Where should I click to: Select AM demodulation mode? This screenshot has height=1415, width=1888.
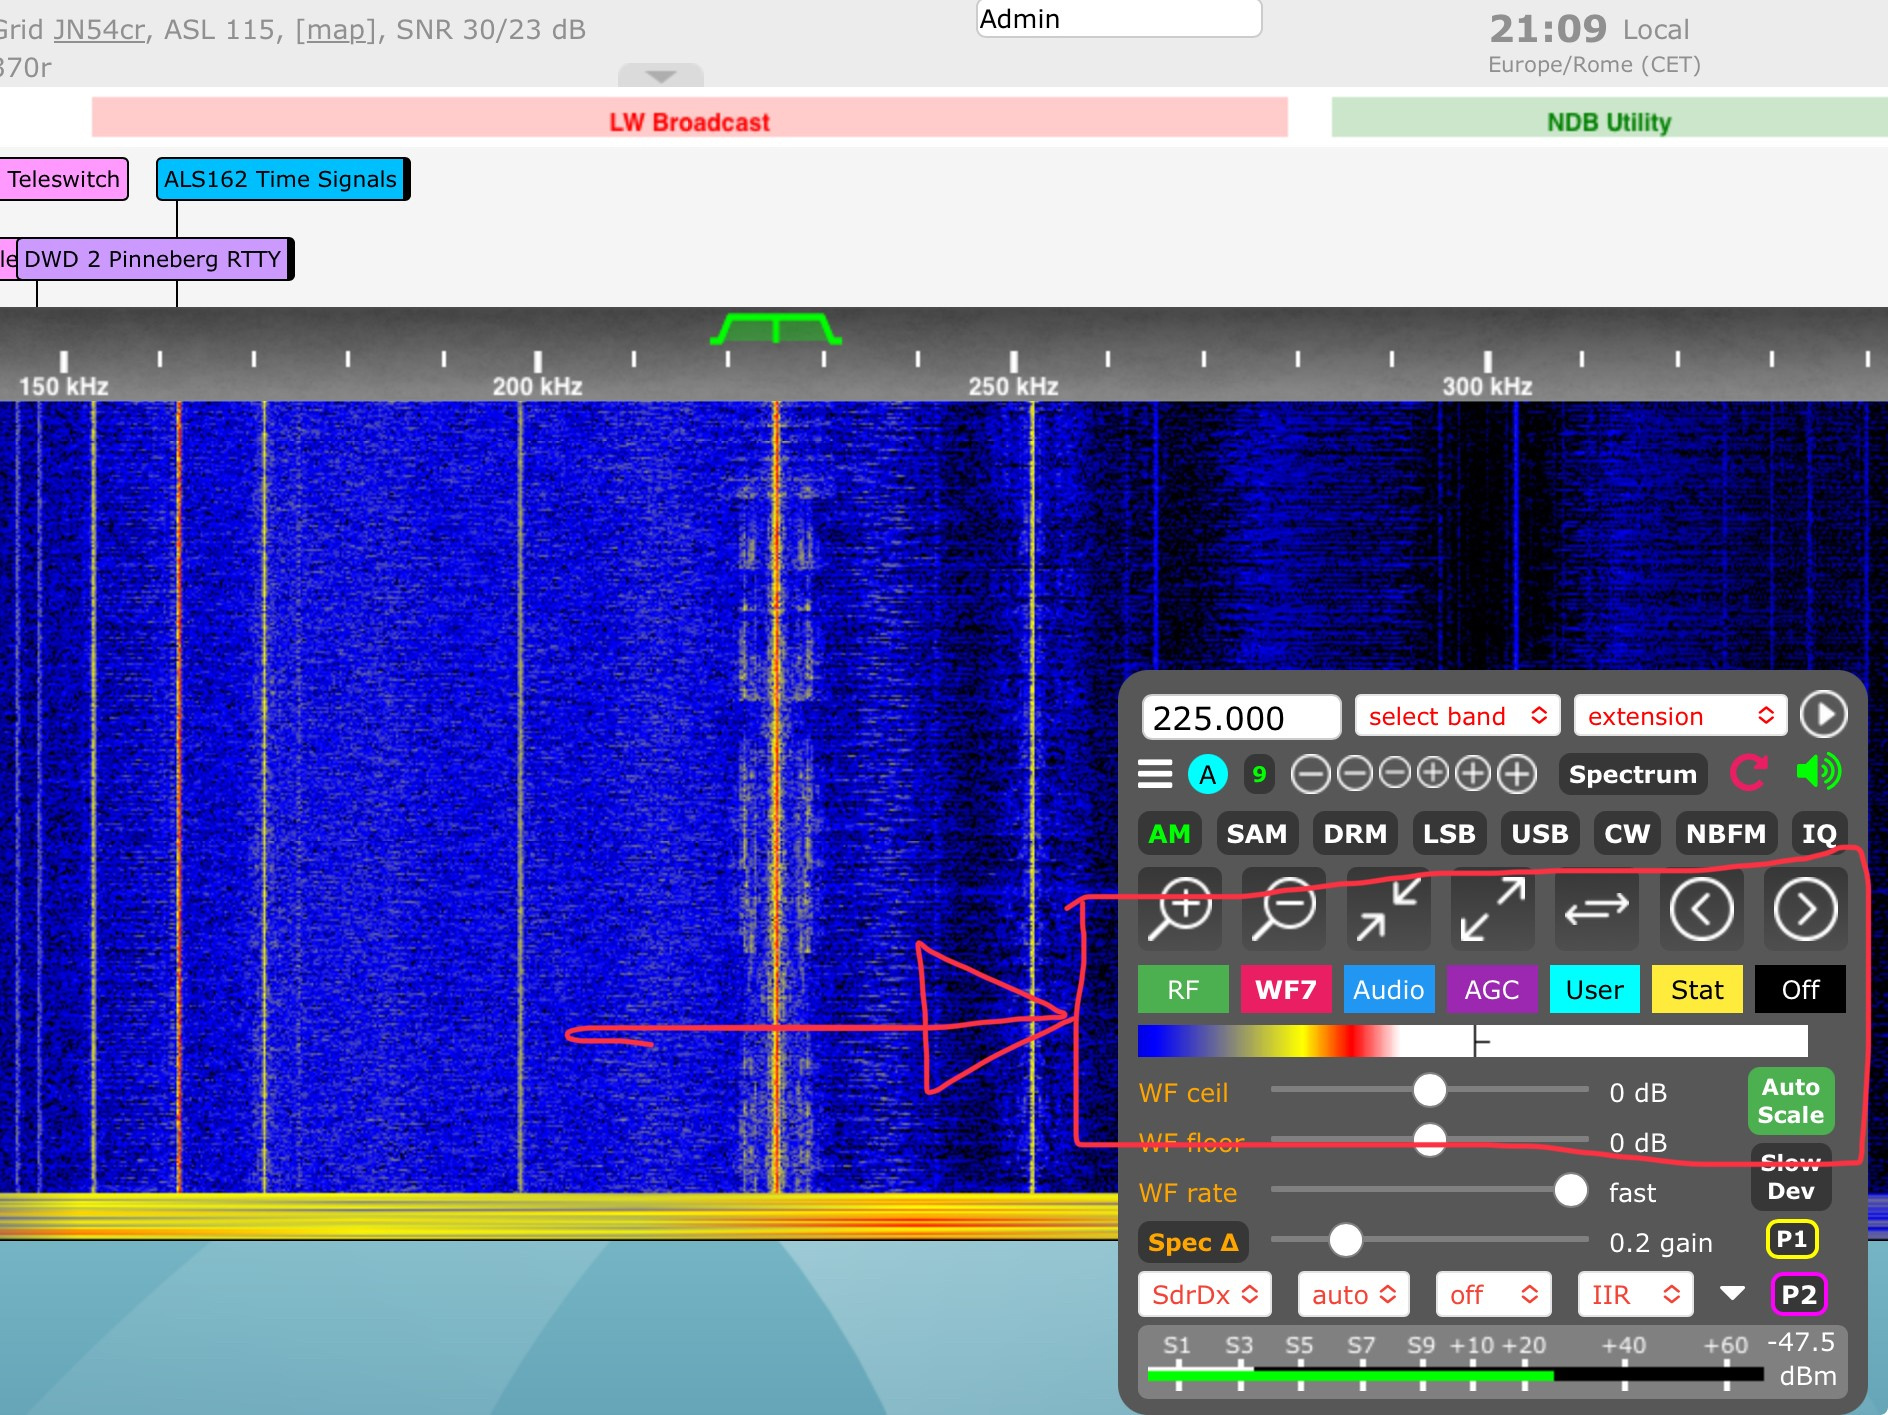[x=1169, y=833]
